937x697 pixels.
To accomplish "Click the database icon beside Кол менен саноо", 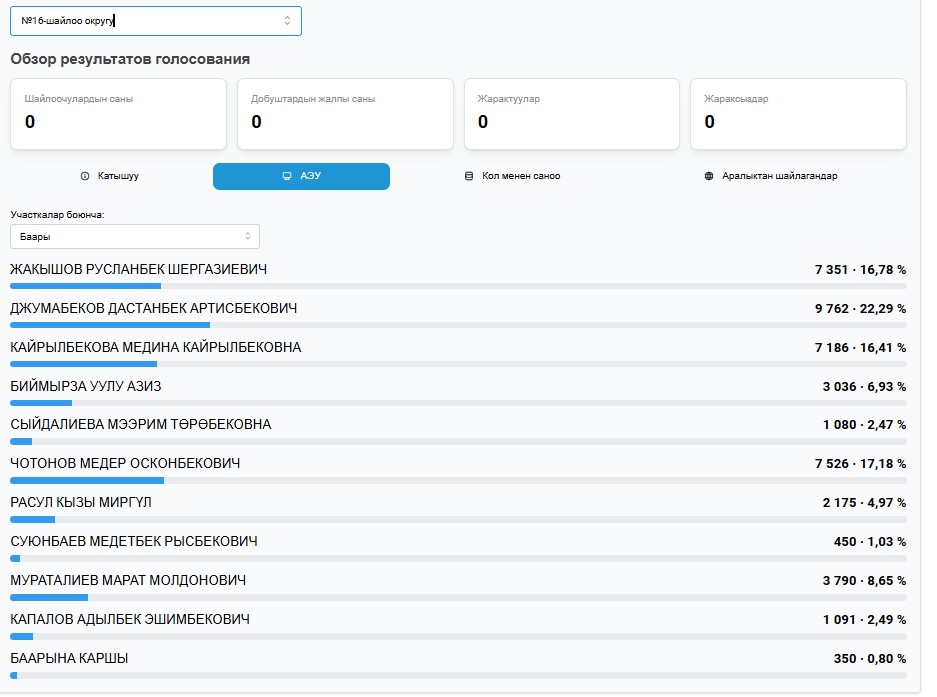I will (469, 176).
